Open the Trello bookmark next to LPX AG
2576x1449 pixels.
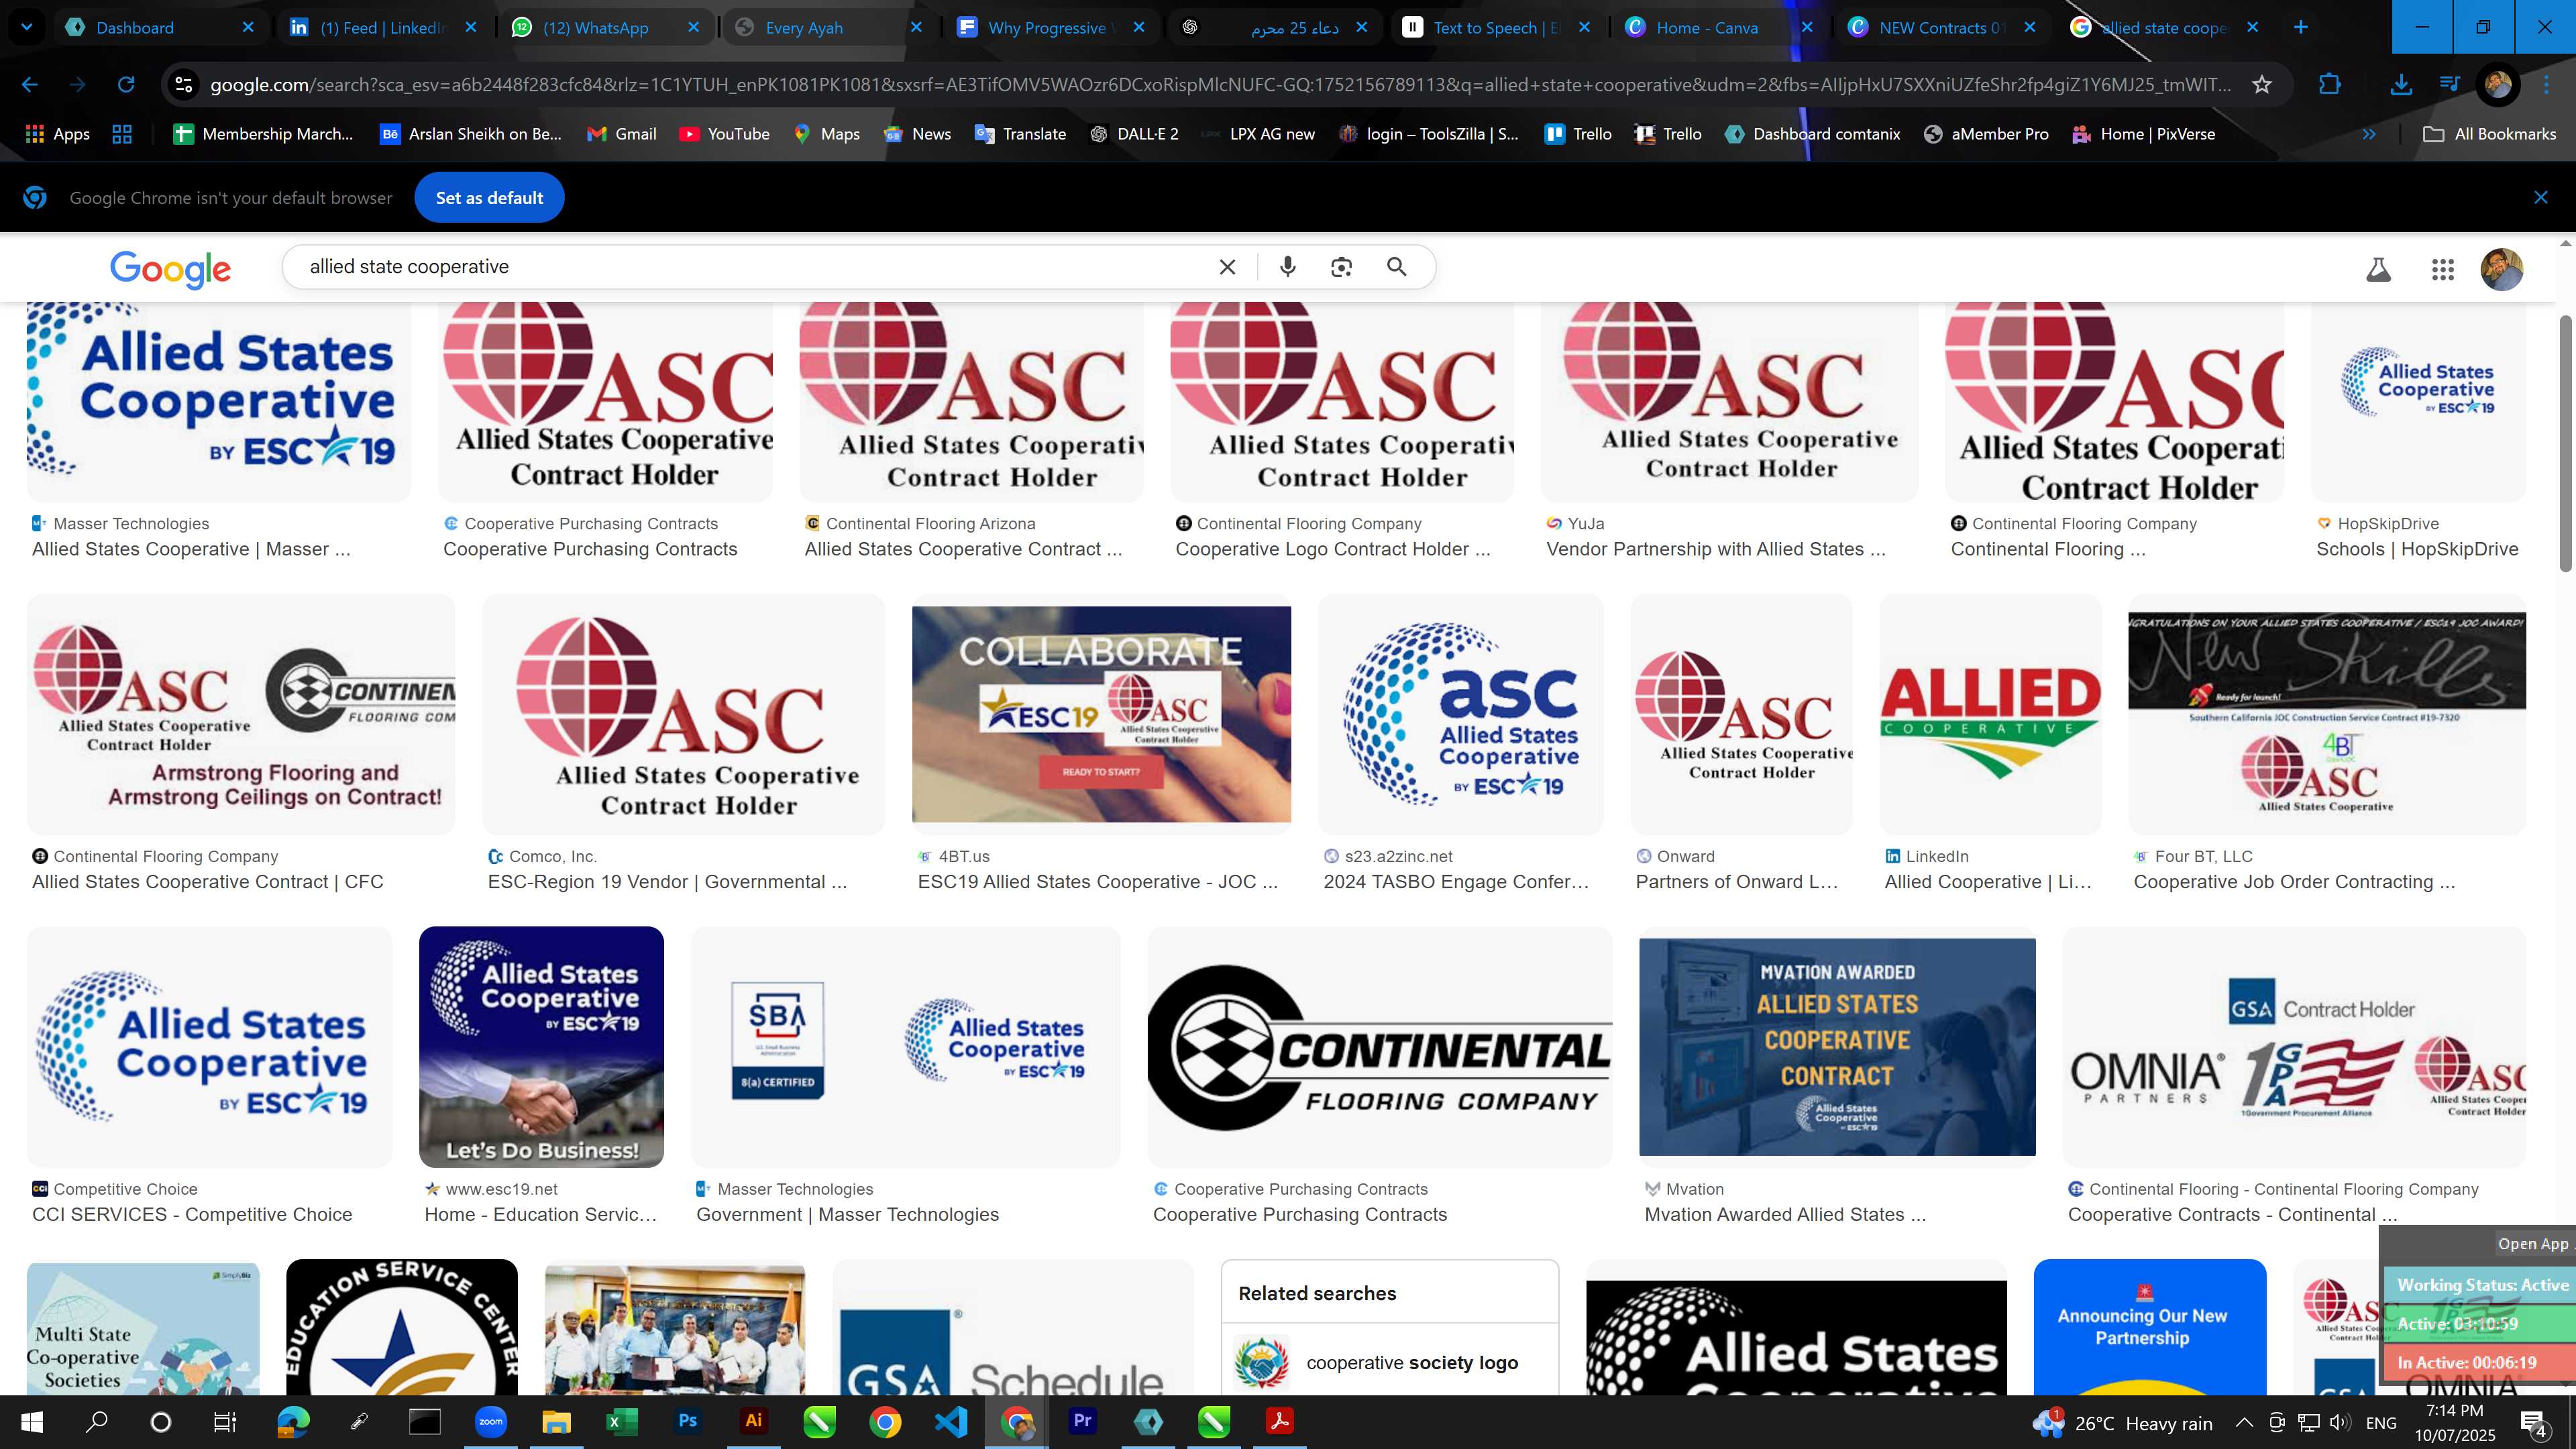(1578, 134)
